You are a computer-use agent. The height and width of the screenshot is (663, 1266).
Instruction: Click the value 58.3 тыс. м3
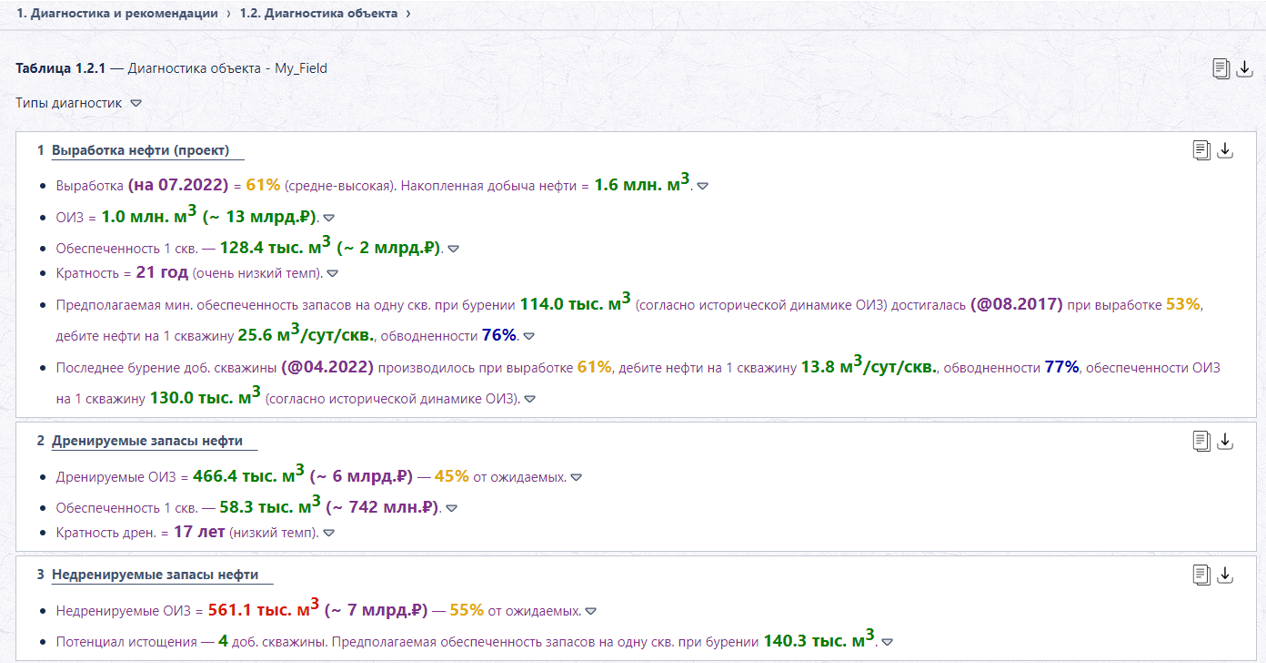(x=270, y=506)
